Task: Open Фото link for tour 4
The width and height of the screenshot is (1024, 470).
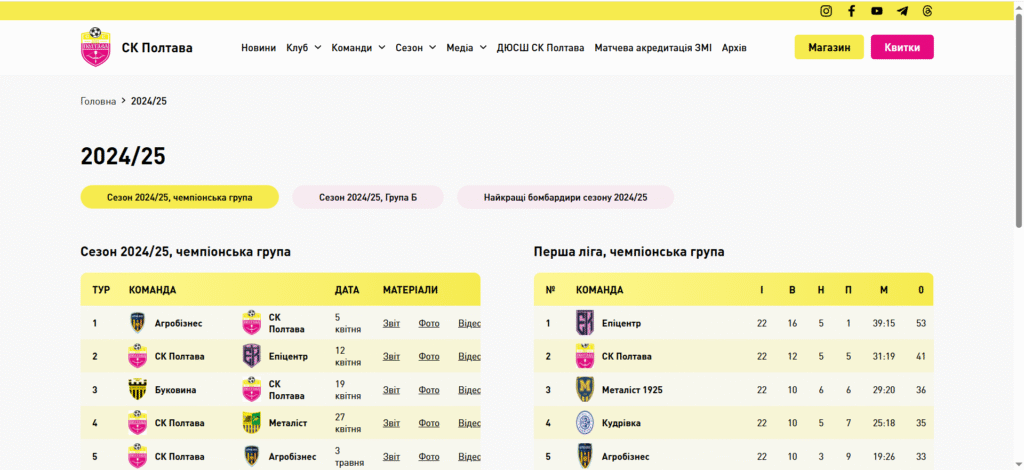Action: click(429, 423)
